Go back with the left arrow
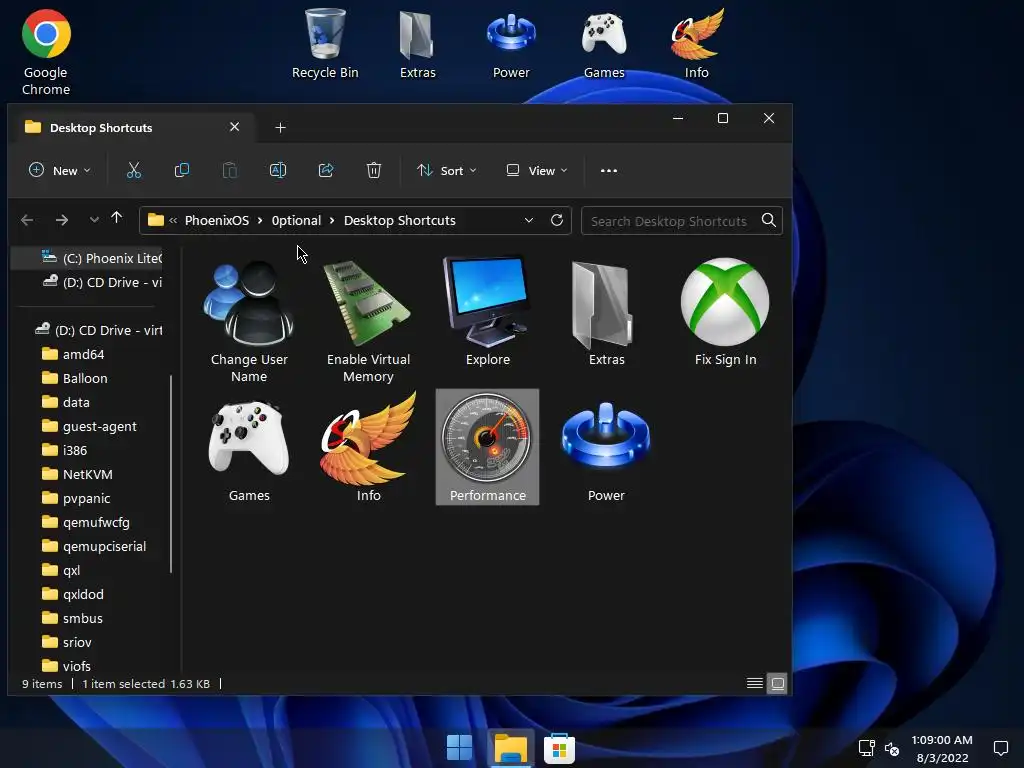The height and width of the screenshot is (768, 1024). pos(27,220)
